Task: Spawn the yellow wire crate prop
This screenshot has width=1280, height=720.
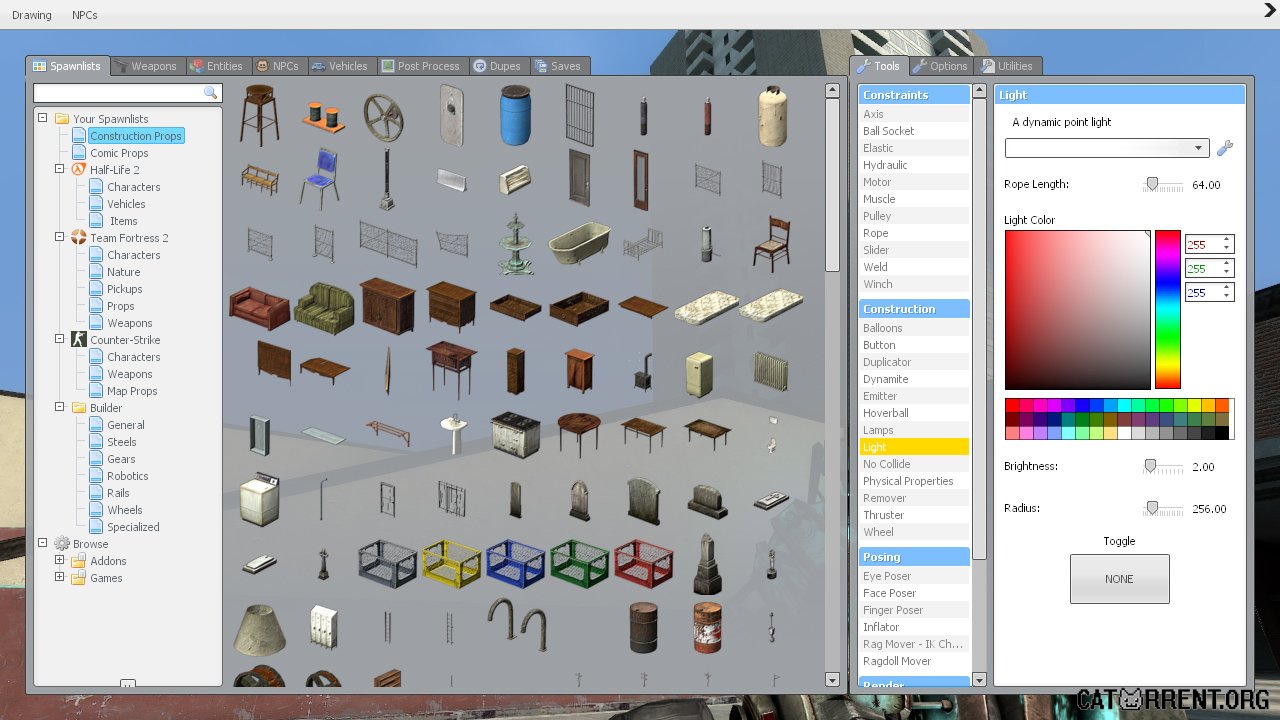Action: [451, 563]
